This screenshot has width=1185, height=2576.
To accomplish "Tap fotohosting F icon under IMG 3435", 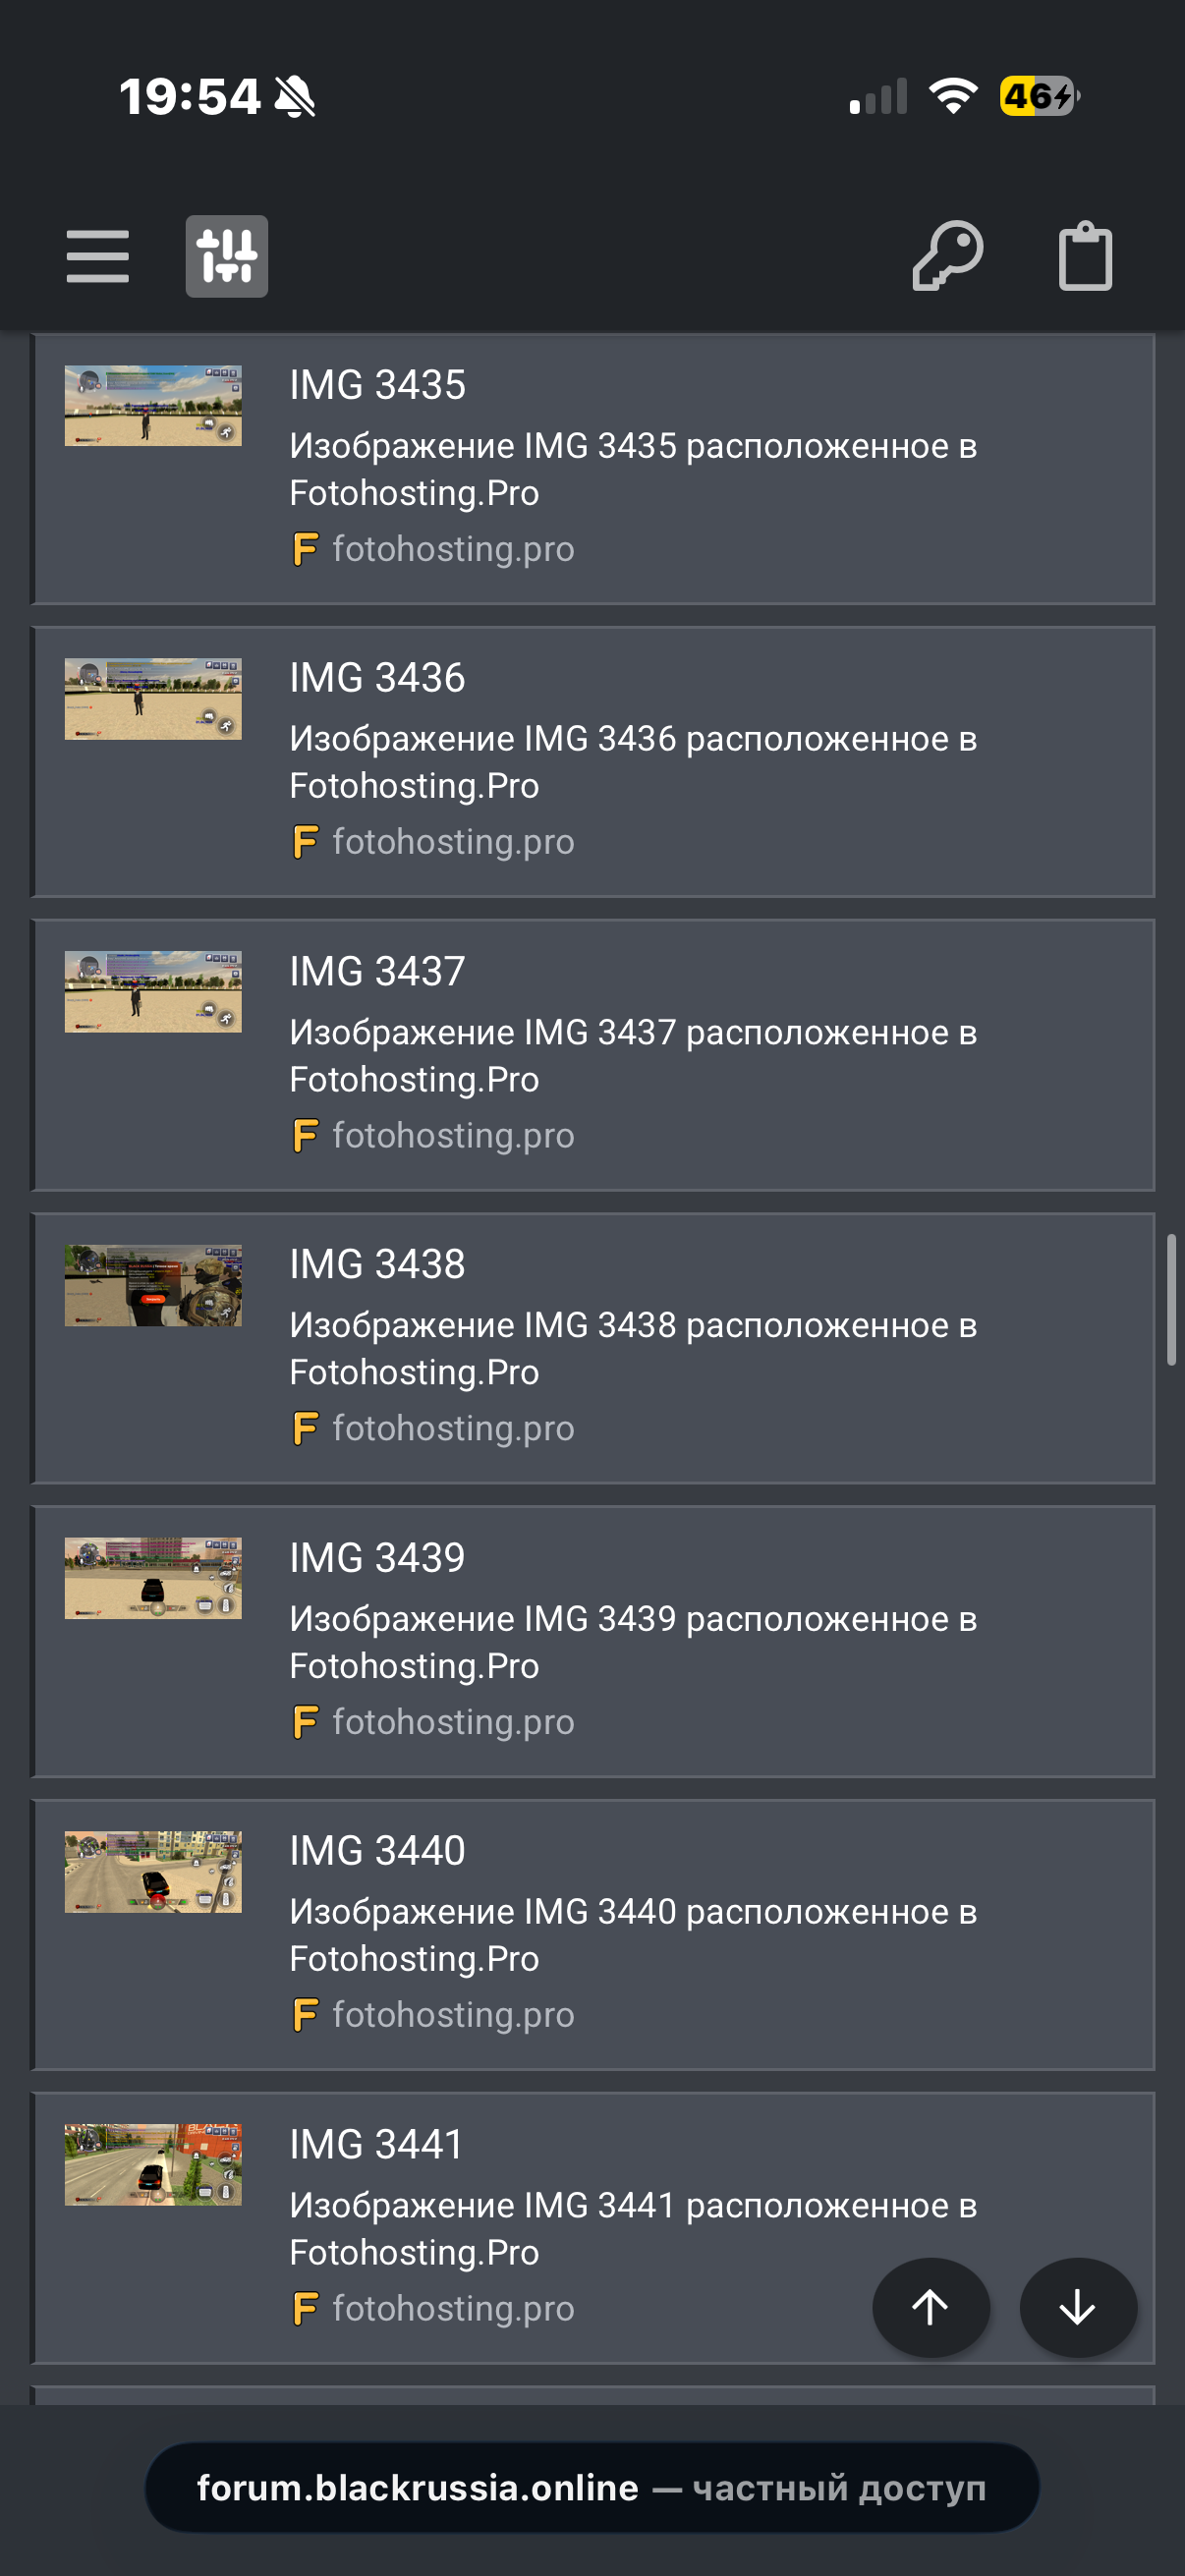I will coord(305,549).
